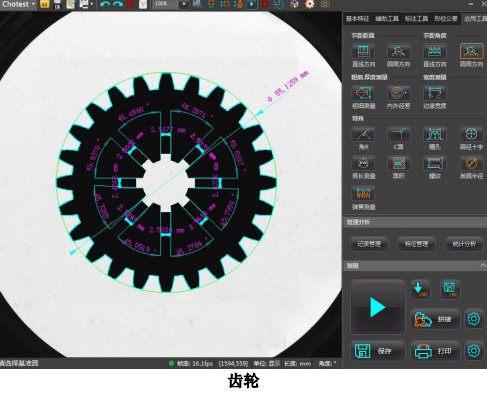Switch to the 基本特征 tab

point(357,19)
